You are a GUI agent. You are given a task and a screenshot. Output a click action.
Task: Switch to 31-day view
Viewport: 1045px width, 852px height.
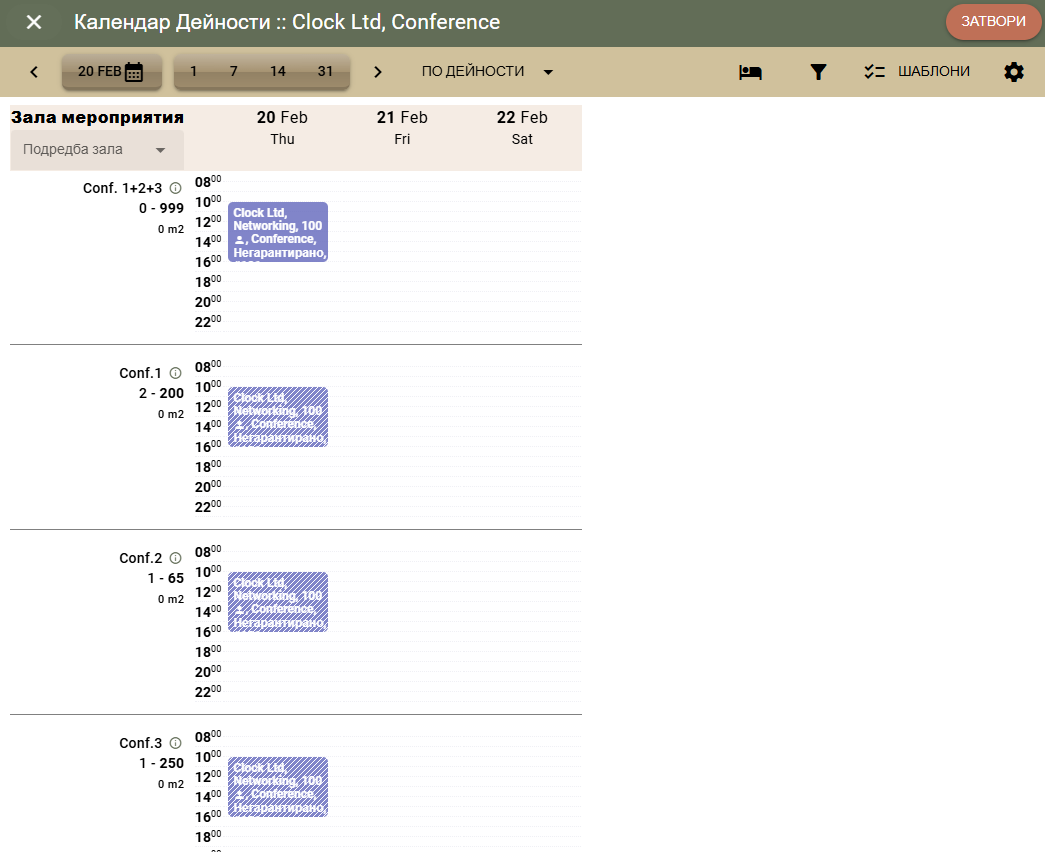coord(325,71)
